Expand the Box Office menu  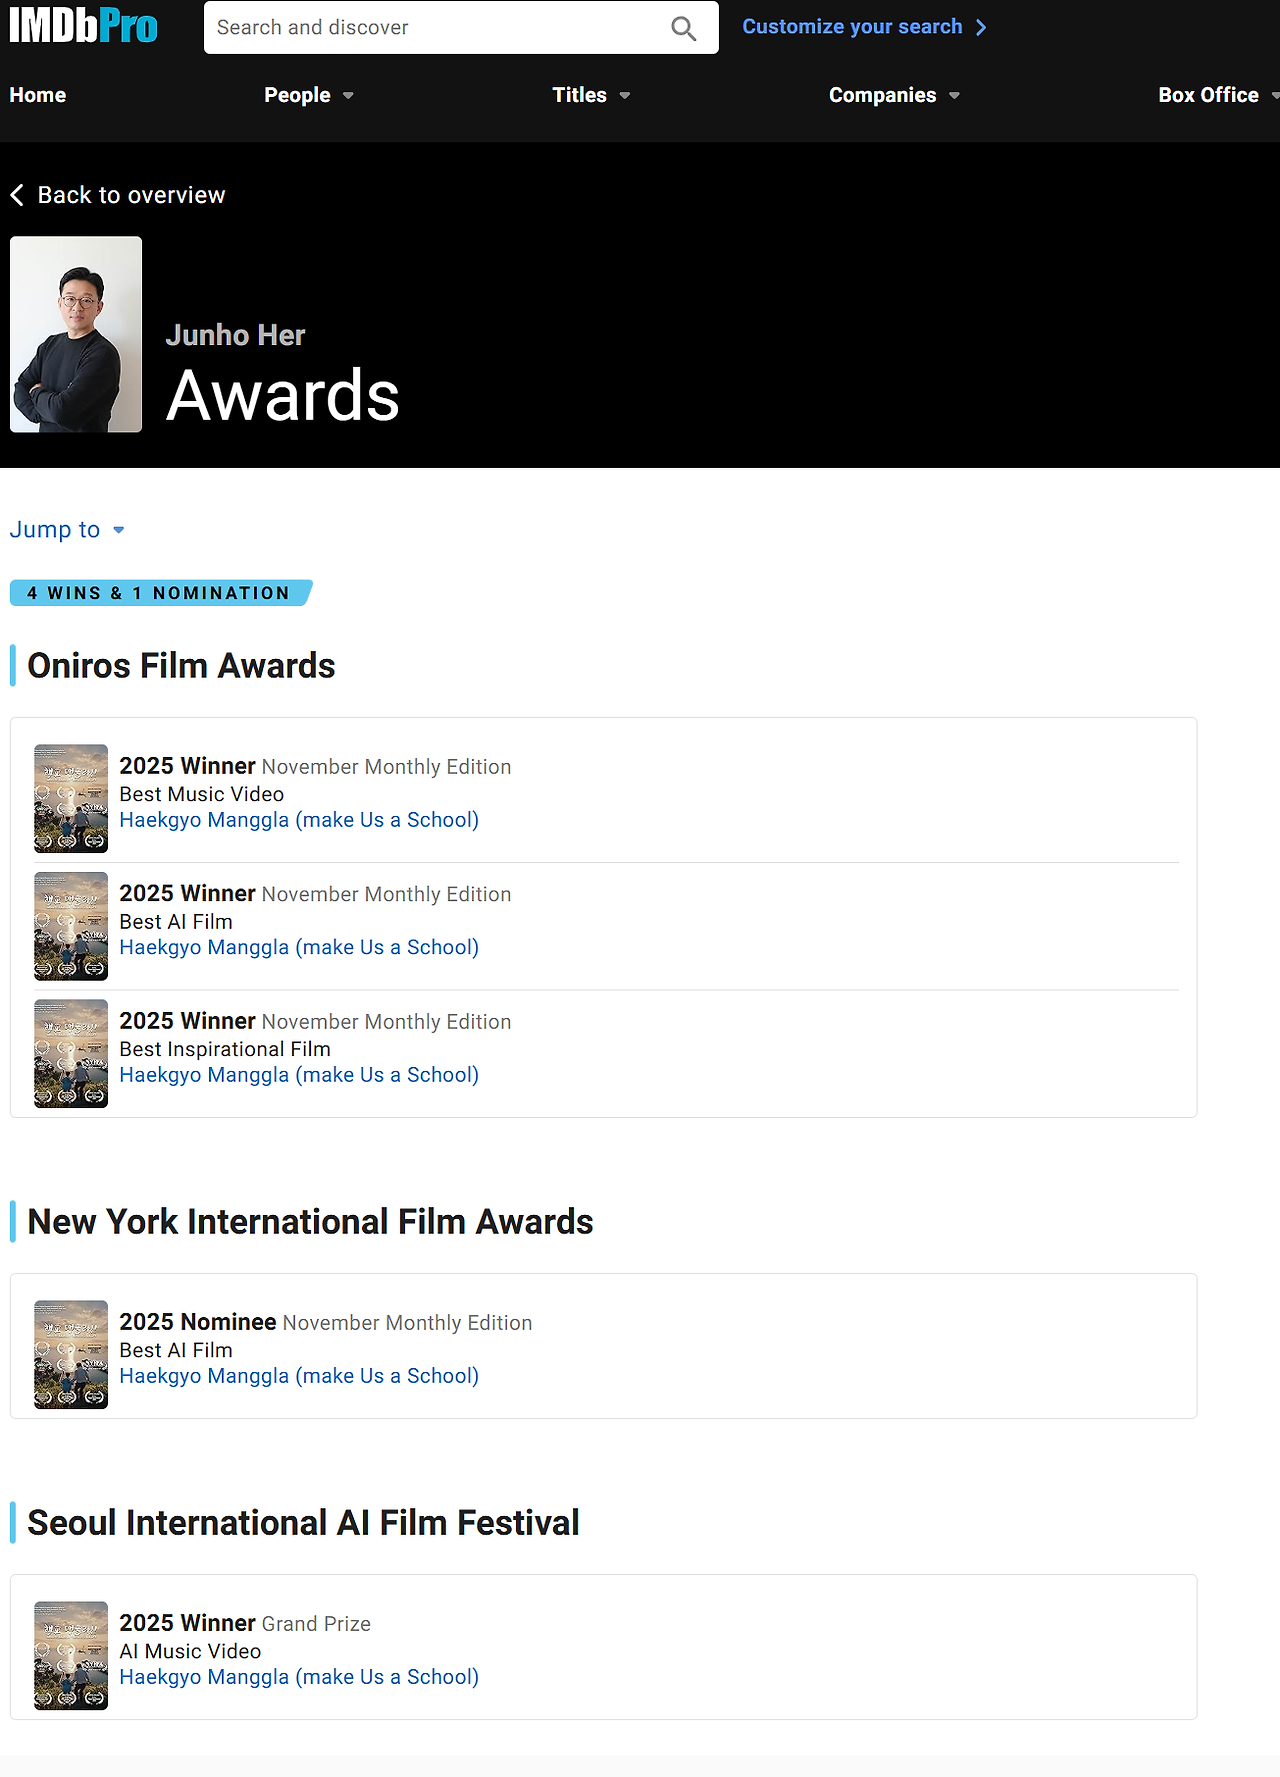pyautogui.click(x=1218, y=95)
